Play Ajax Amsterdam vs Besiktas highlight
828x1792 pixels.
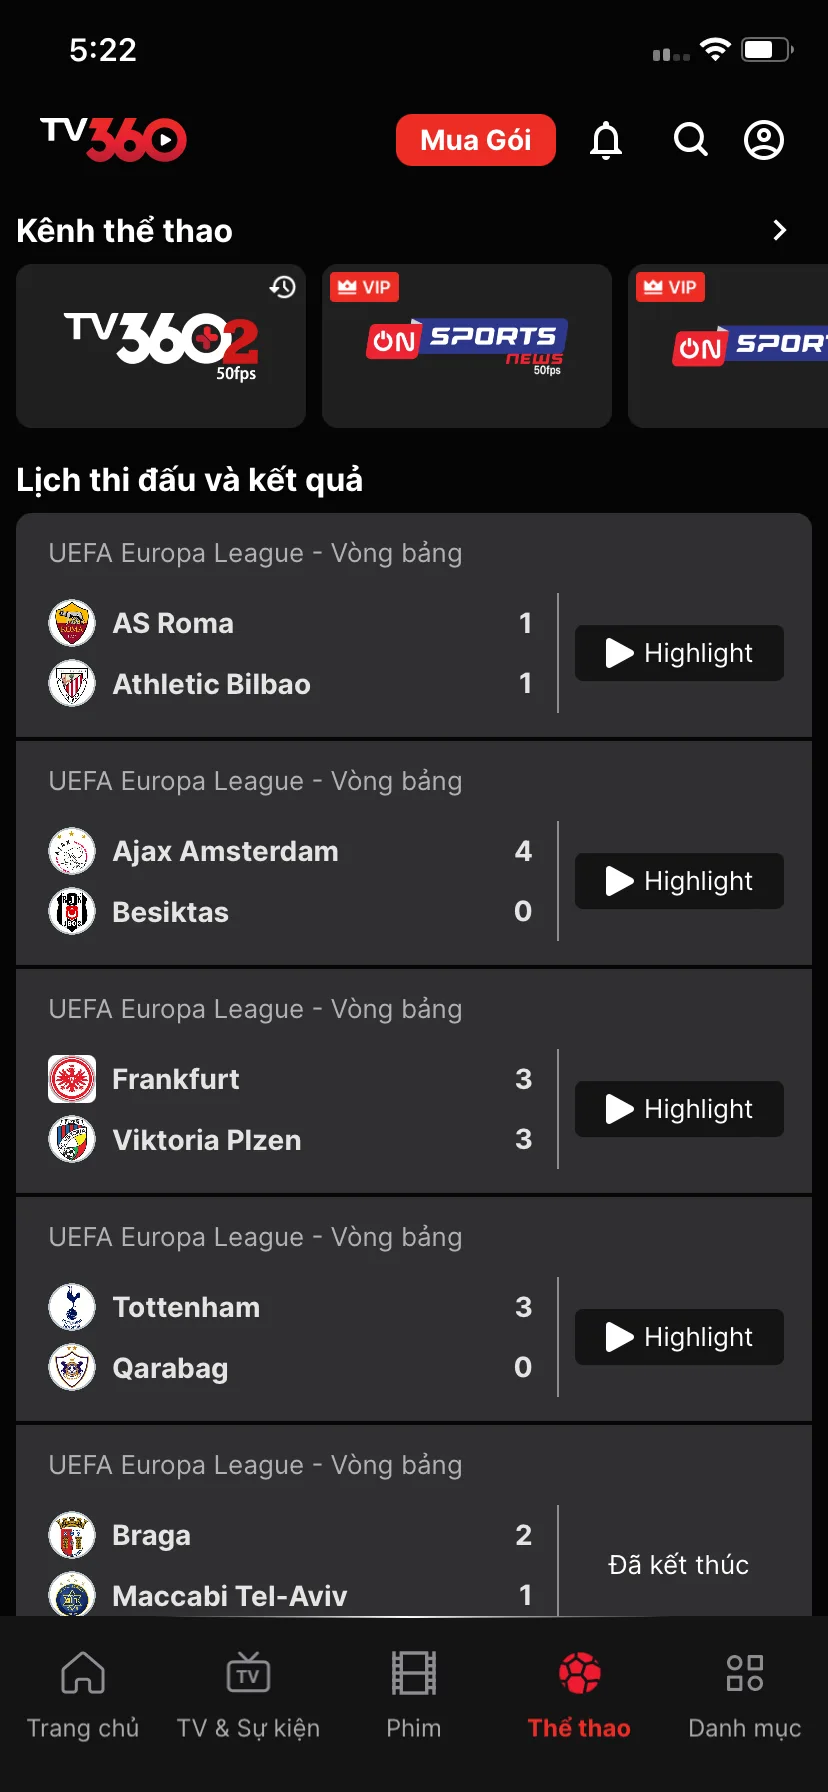pos(679,881)
